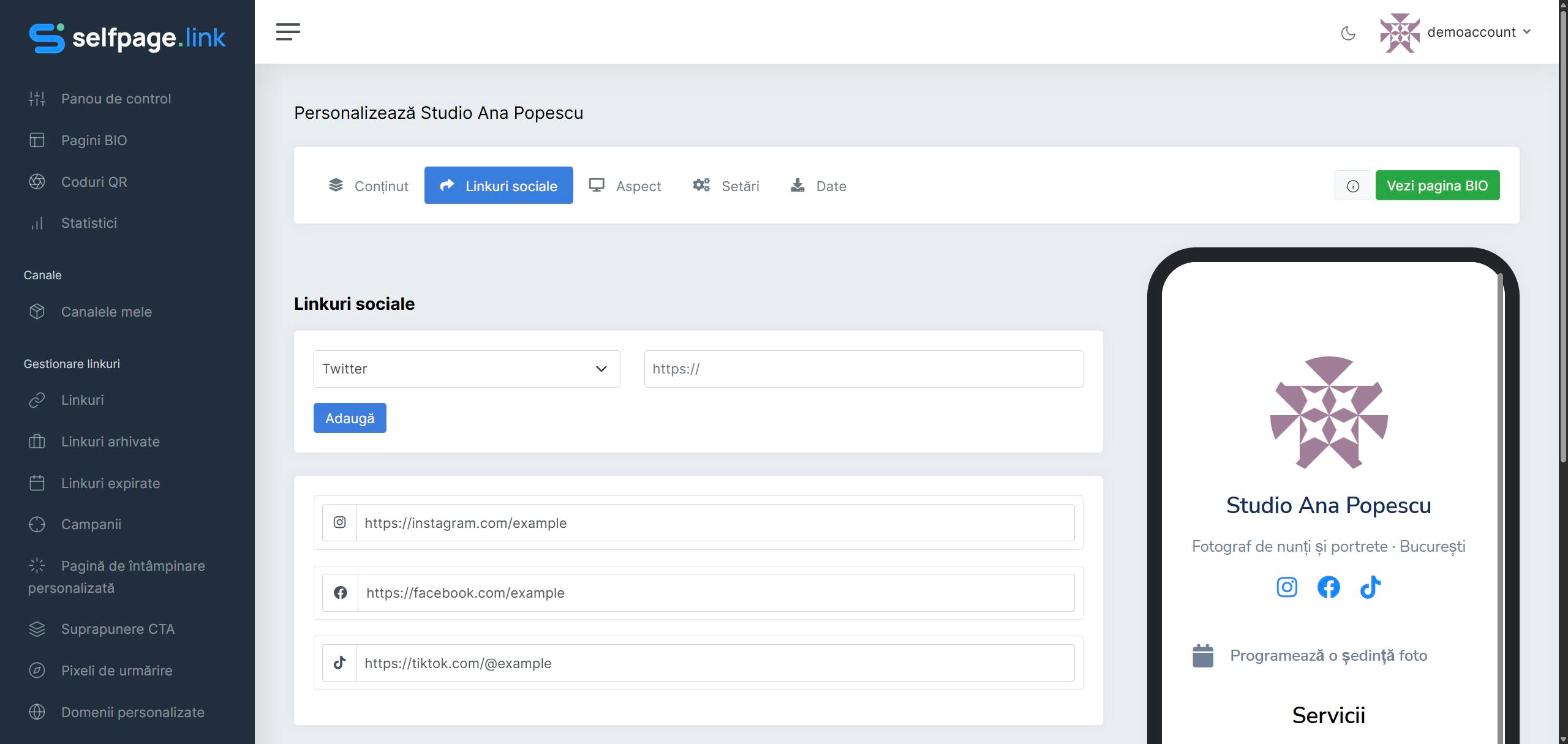This screenshot has height=744, width=1568.
Task: Click the Coduri QR sidebar icon
Action: click(37, 182)
